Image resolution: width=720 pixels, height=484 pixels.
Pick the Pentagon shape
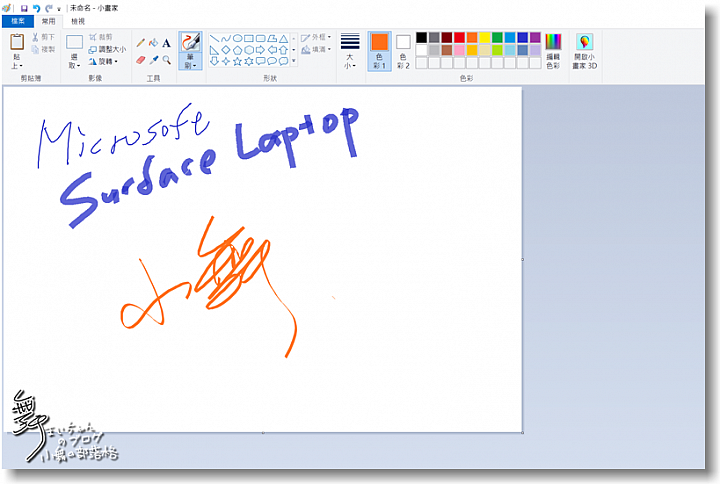point(237,50)
